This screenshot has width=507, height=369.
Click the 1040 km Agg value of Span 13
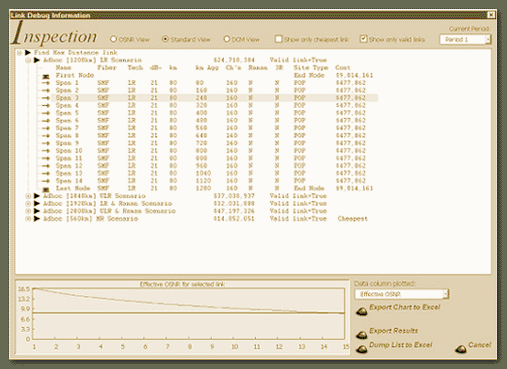203,173
